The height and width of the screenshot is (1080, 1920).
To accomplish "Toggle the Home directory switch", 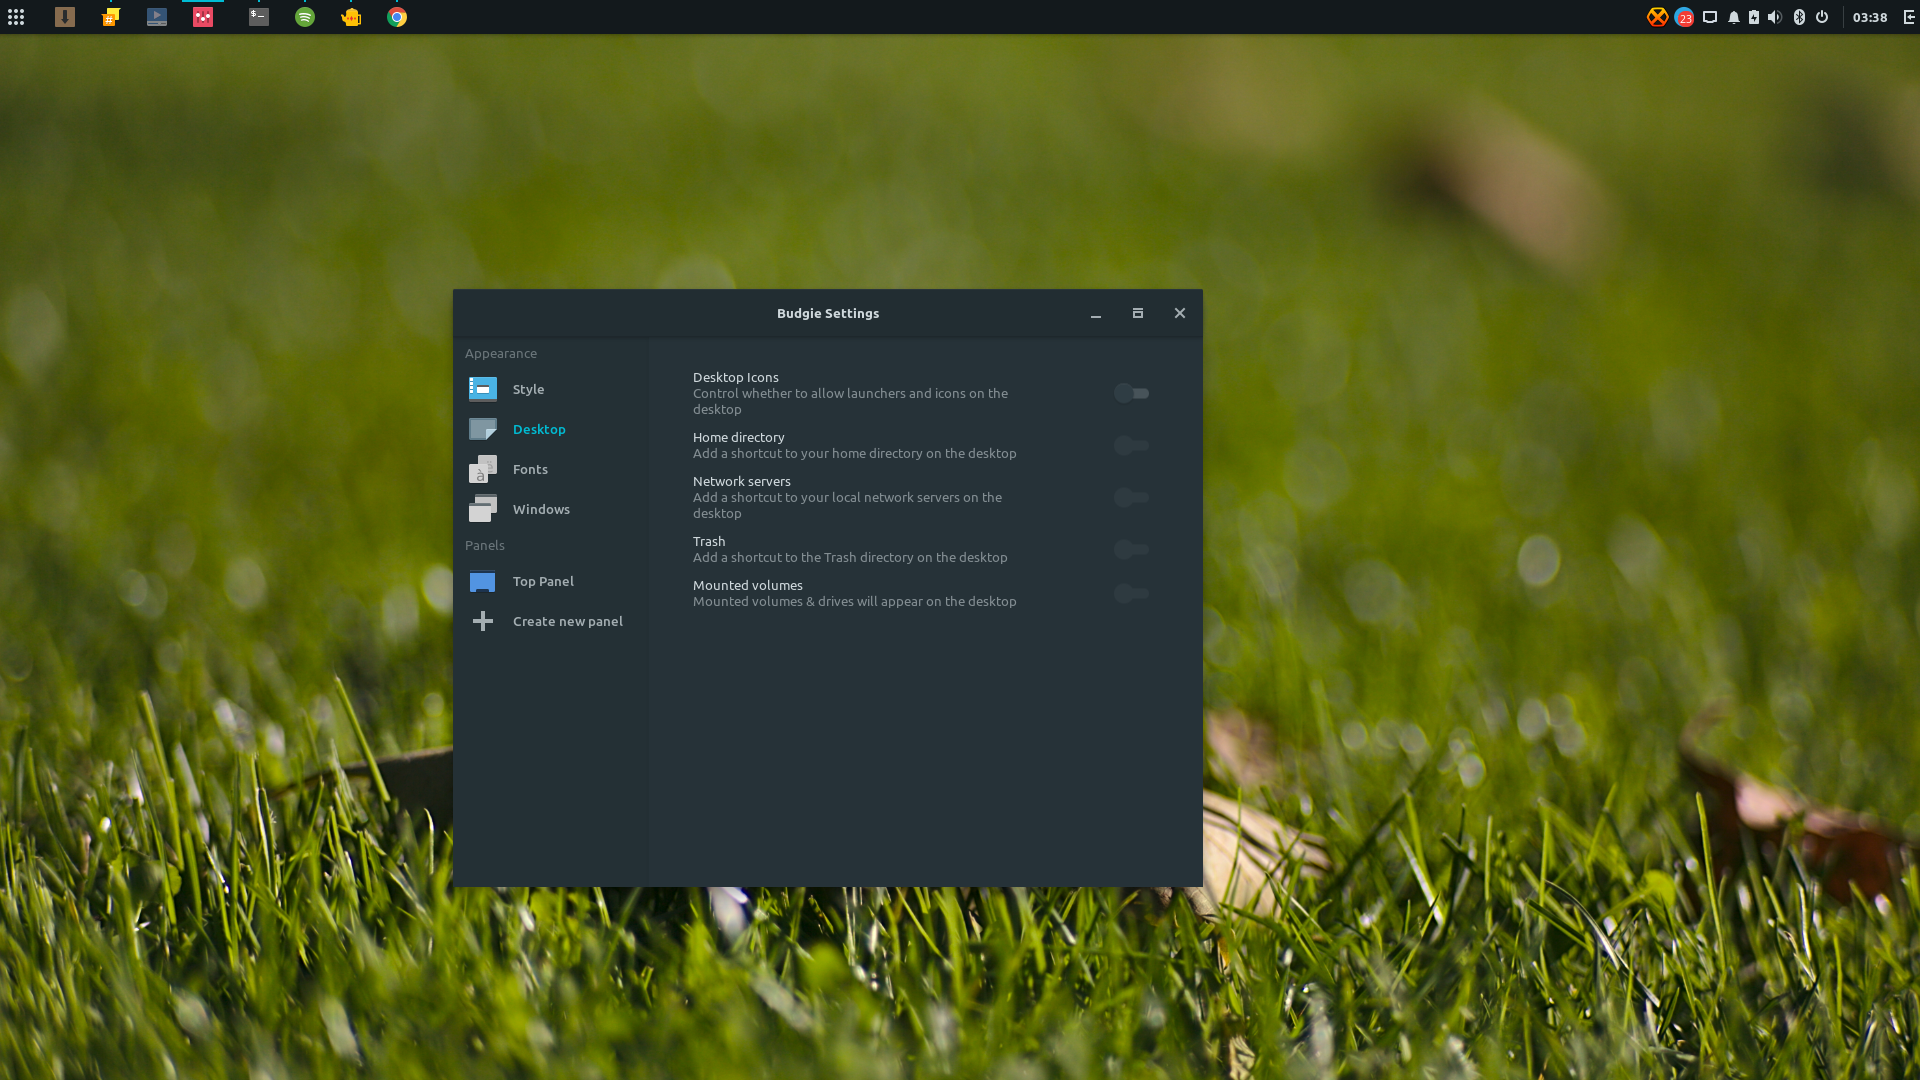I will click(1132, 445).
